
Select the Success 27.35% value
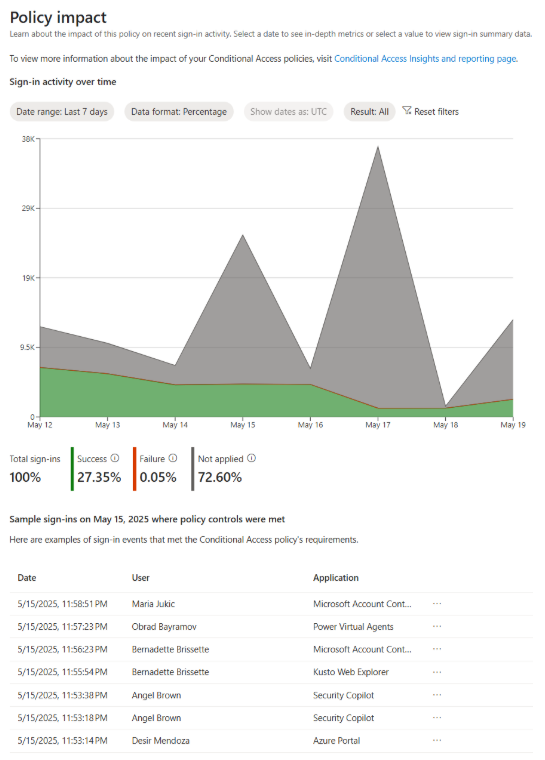(99, 477)
